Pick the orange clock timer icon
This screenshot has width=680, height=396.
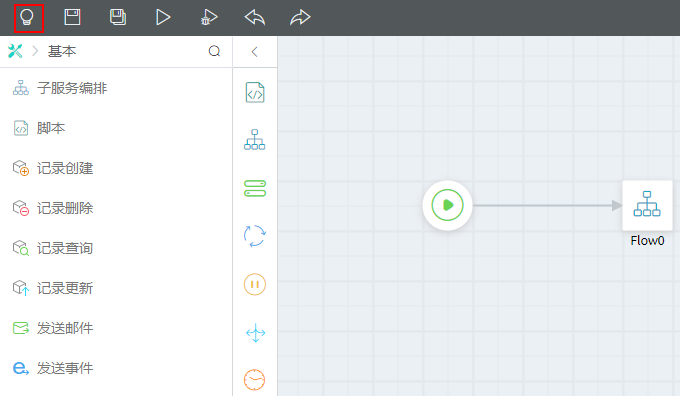(x=255, y=380)
